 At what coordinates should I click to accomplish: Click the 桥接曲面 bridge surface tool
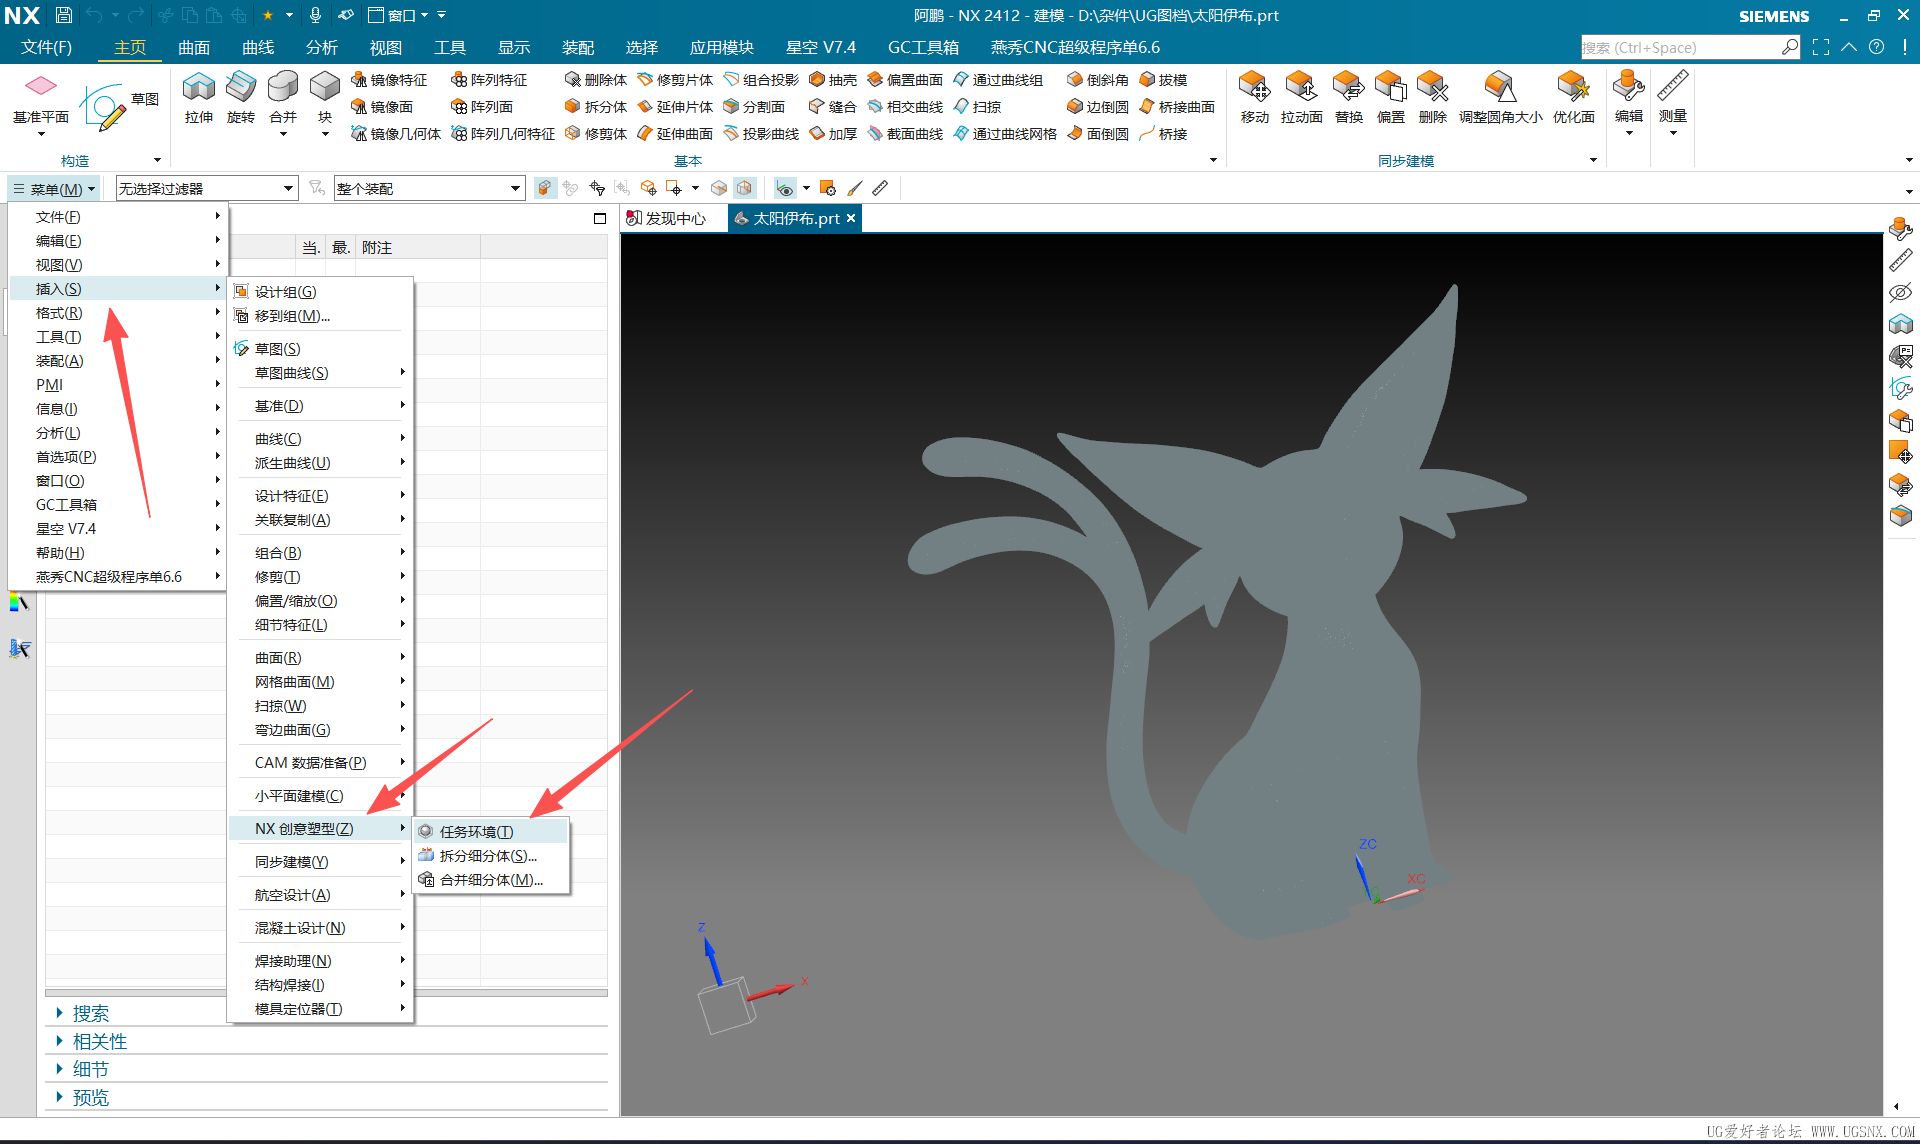point(1177,107)
